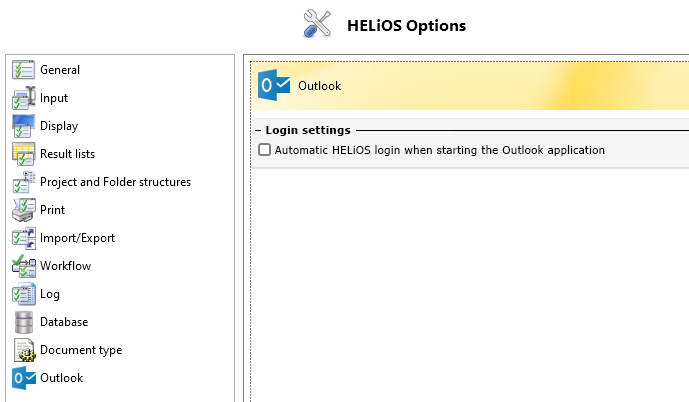Open the General label in list
Viewport: 689px width, 402px height.
click(60, 70)
